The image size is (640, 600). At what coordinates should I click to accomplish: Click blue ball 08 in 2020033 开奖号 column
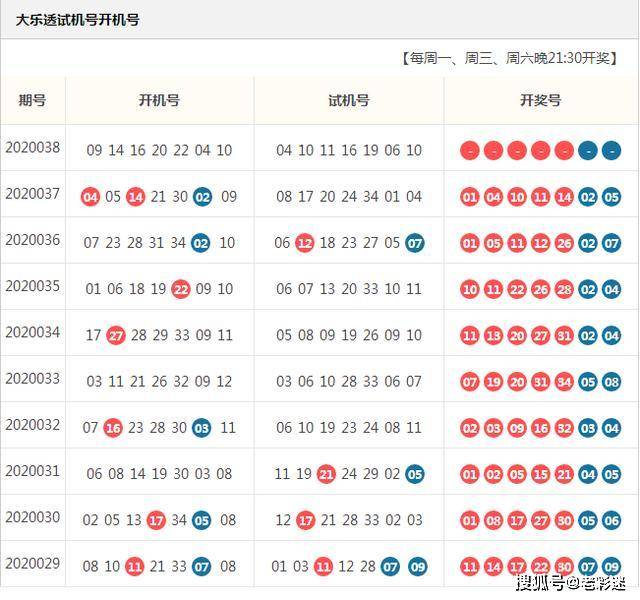point(611,382)
